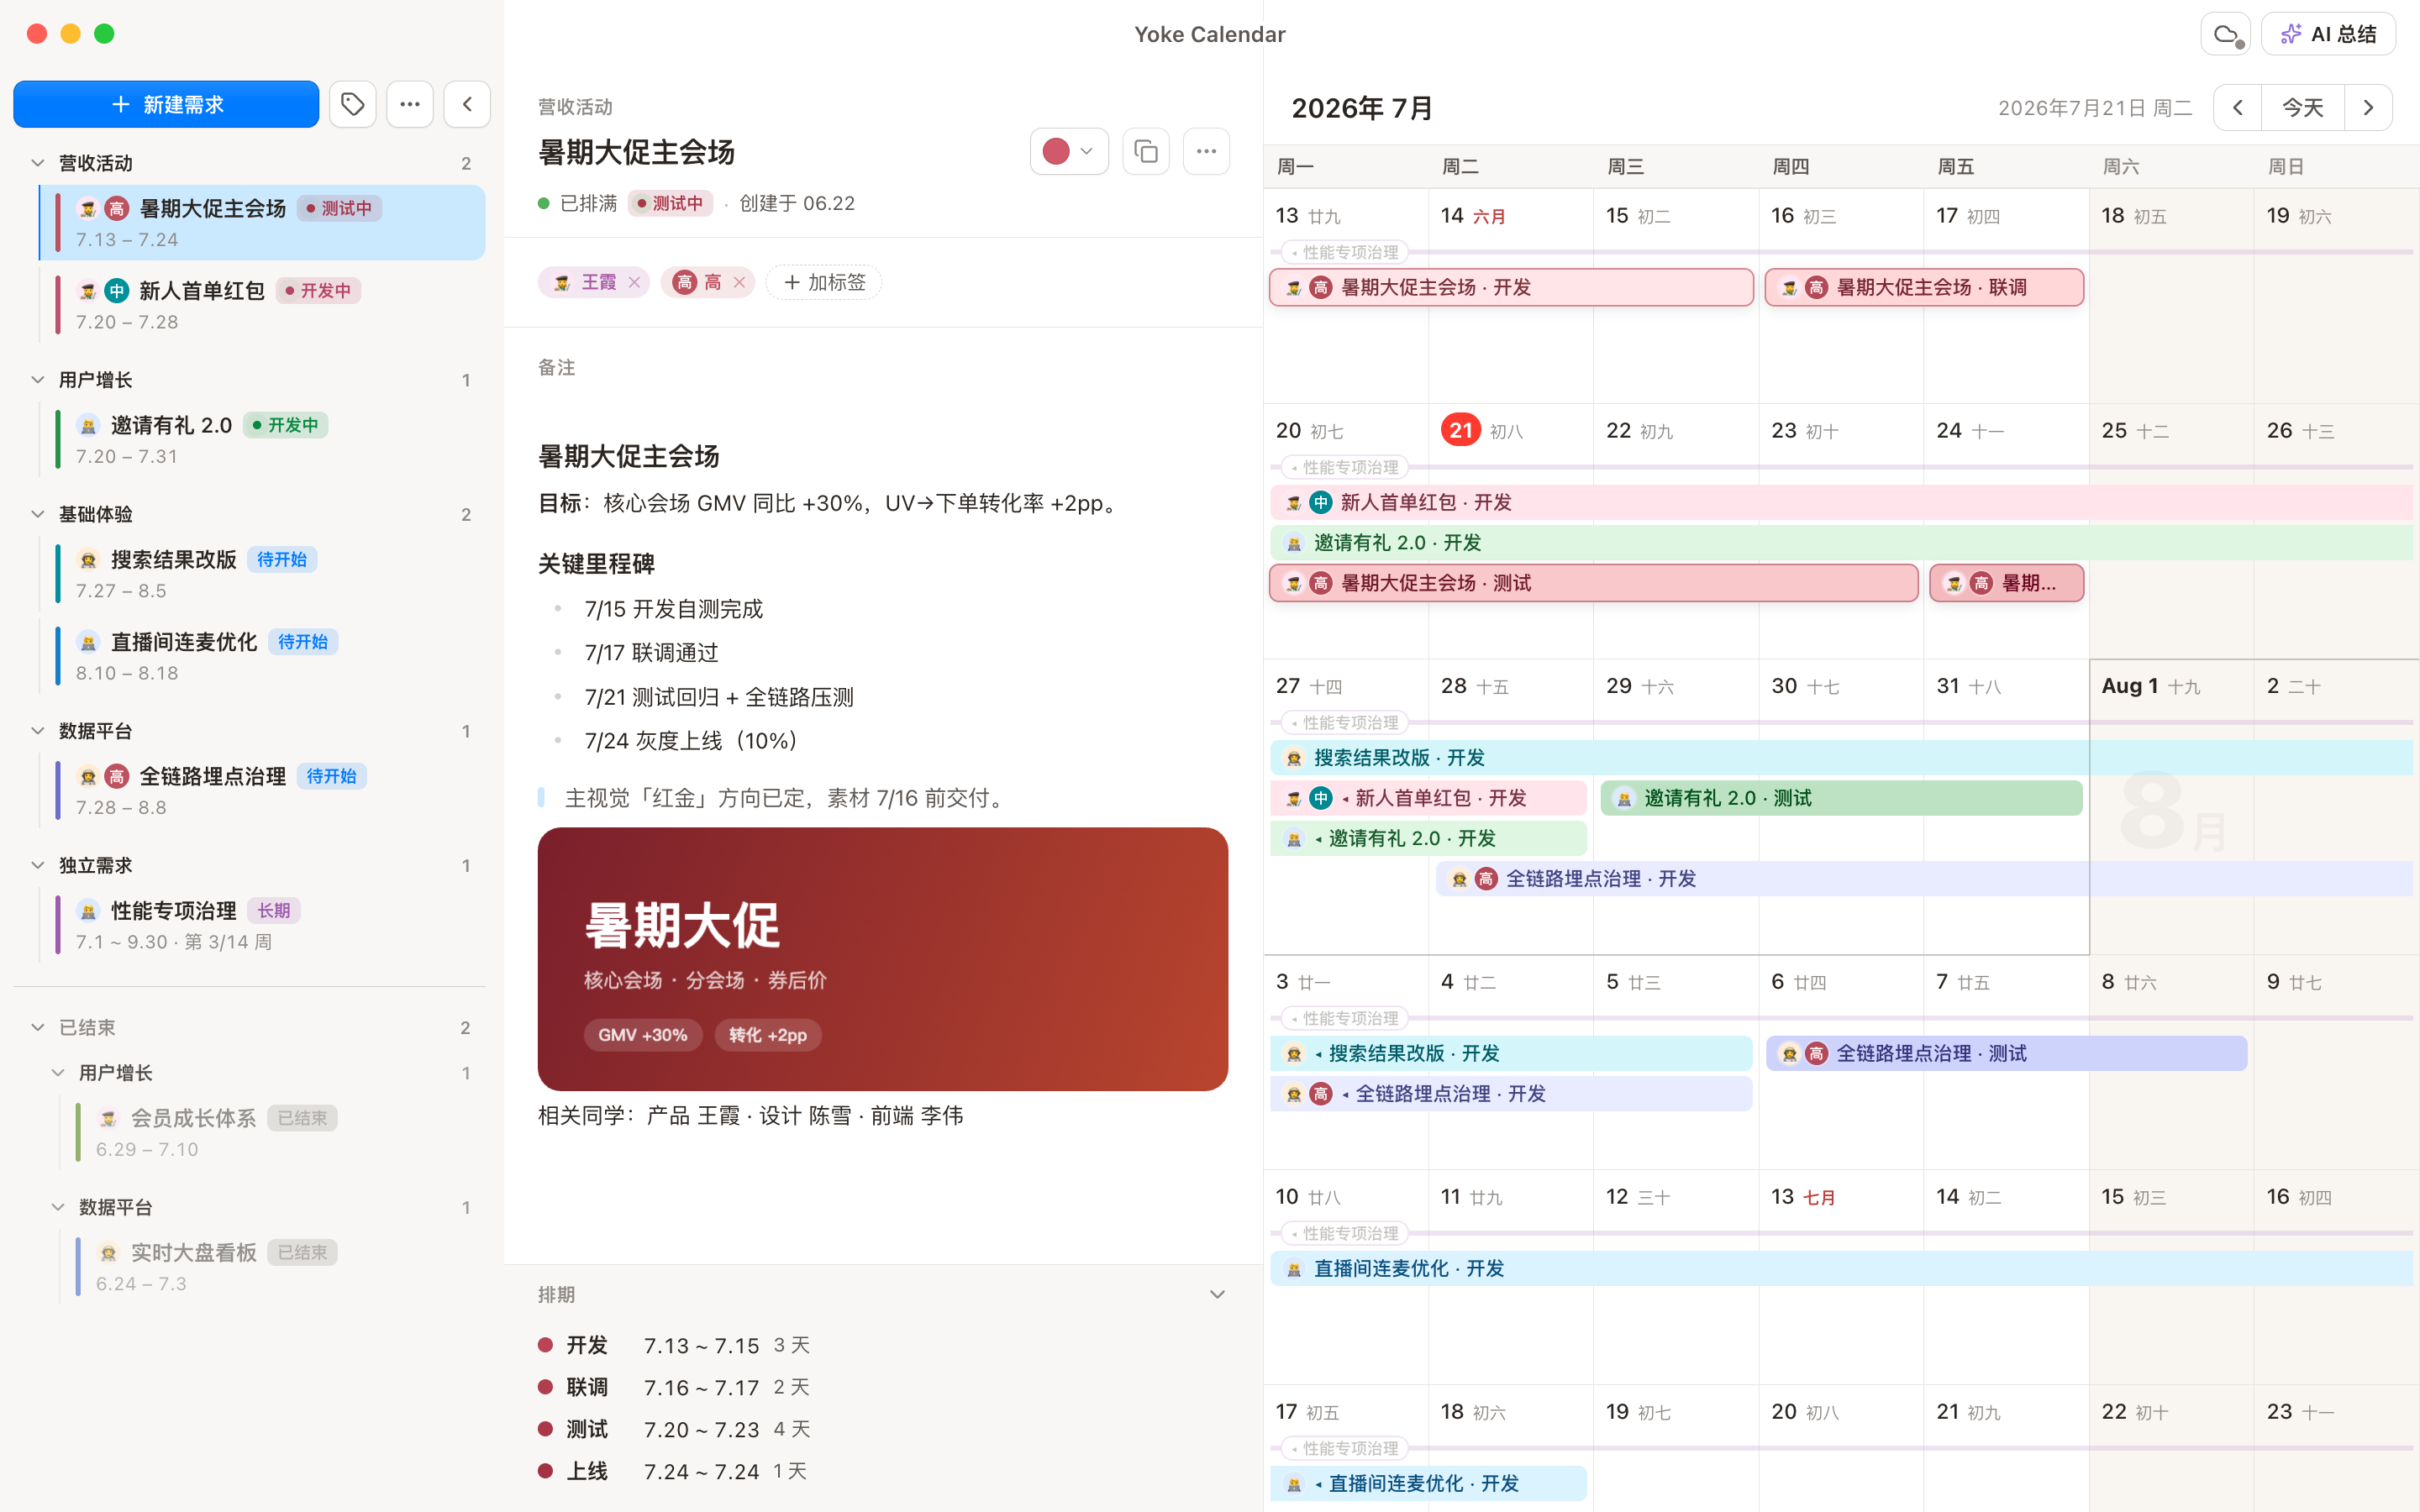The width and height of the screenshot is (2420, 1512).
Task: Select 搜索结果改版 in the sidebar
Action: (263, 573)
